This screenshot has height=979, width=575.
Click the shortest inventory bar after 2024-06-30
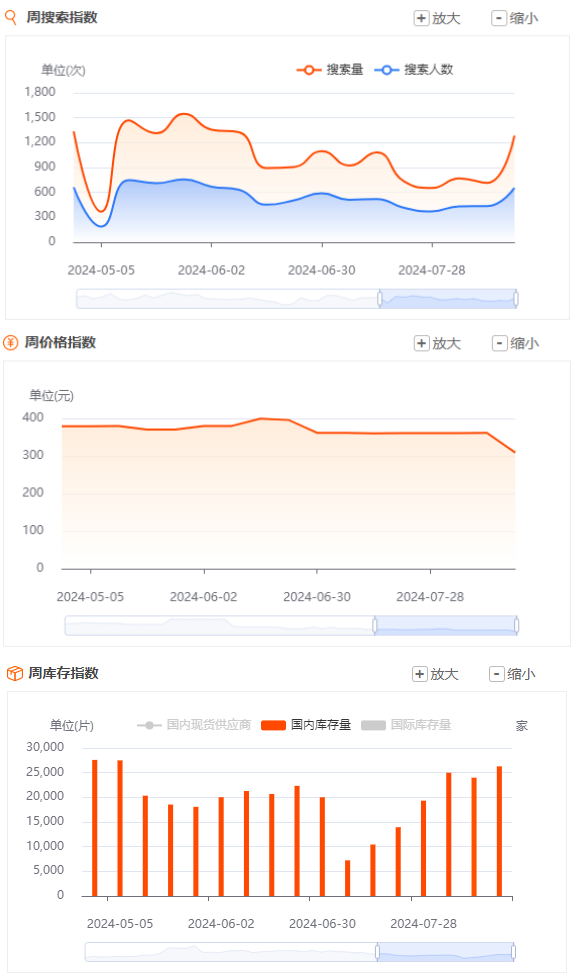click(348, 878)
